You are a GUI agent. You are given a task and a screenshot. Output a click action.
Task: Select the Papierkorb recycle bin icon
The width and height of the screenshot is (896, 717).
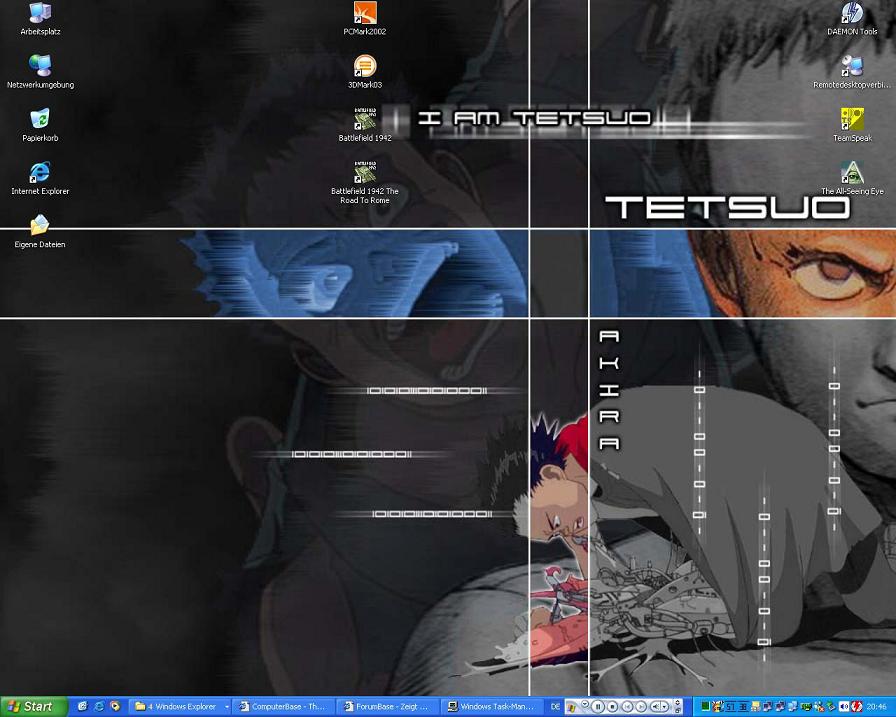[40, 125]
